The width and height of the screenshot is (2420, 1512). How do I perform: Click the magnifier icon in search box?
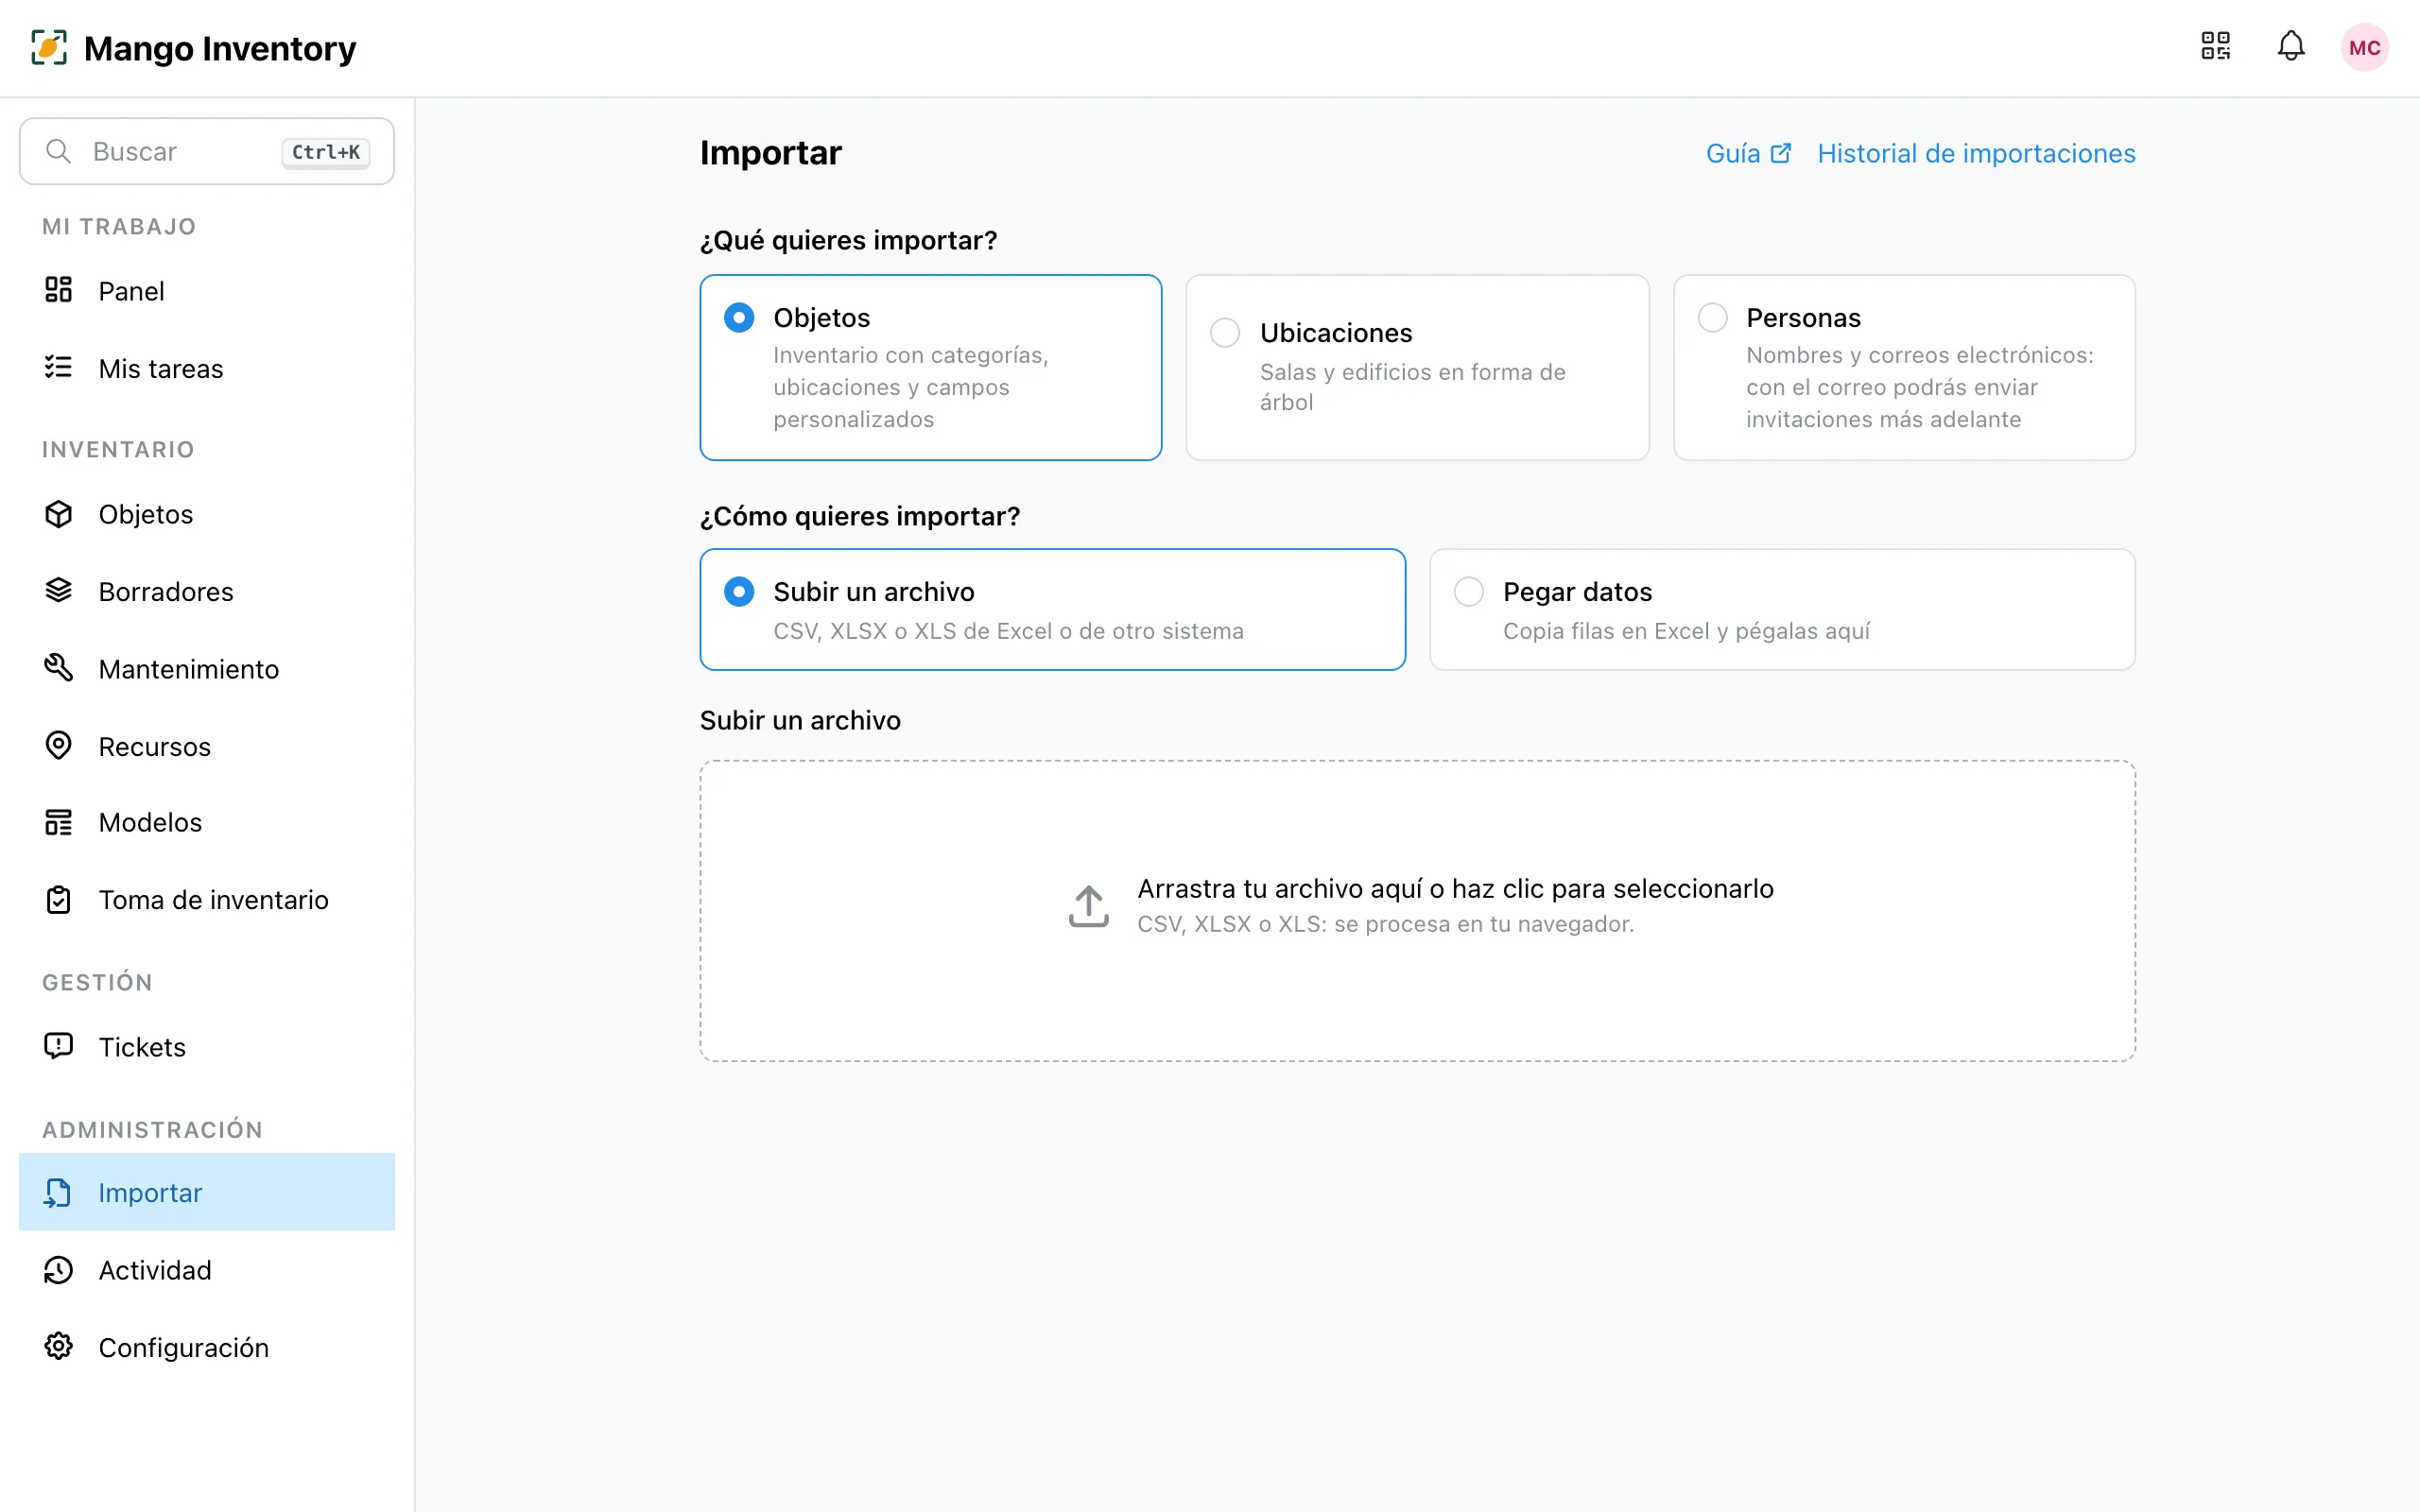tap(59, 151)
